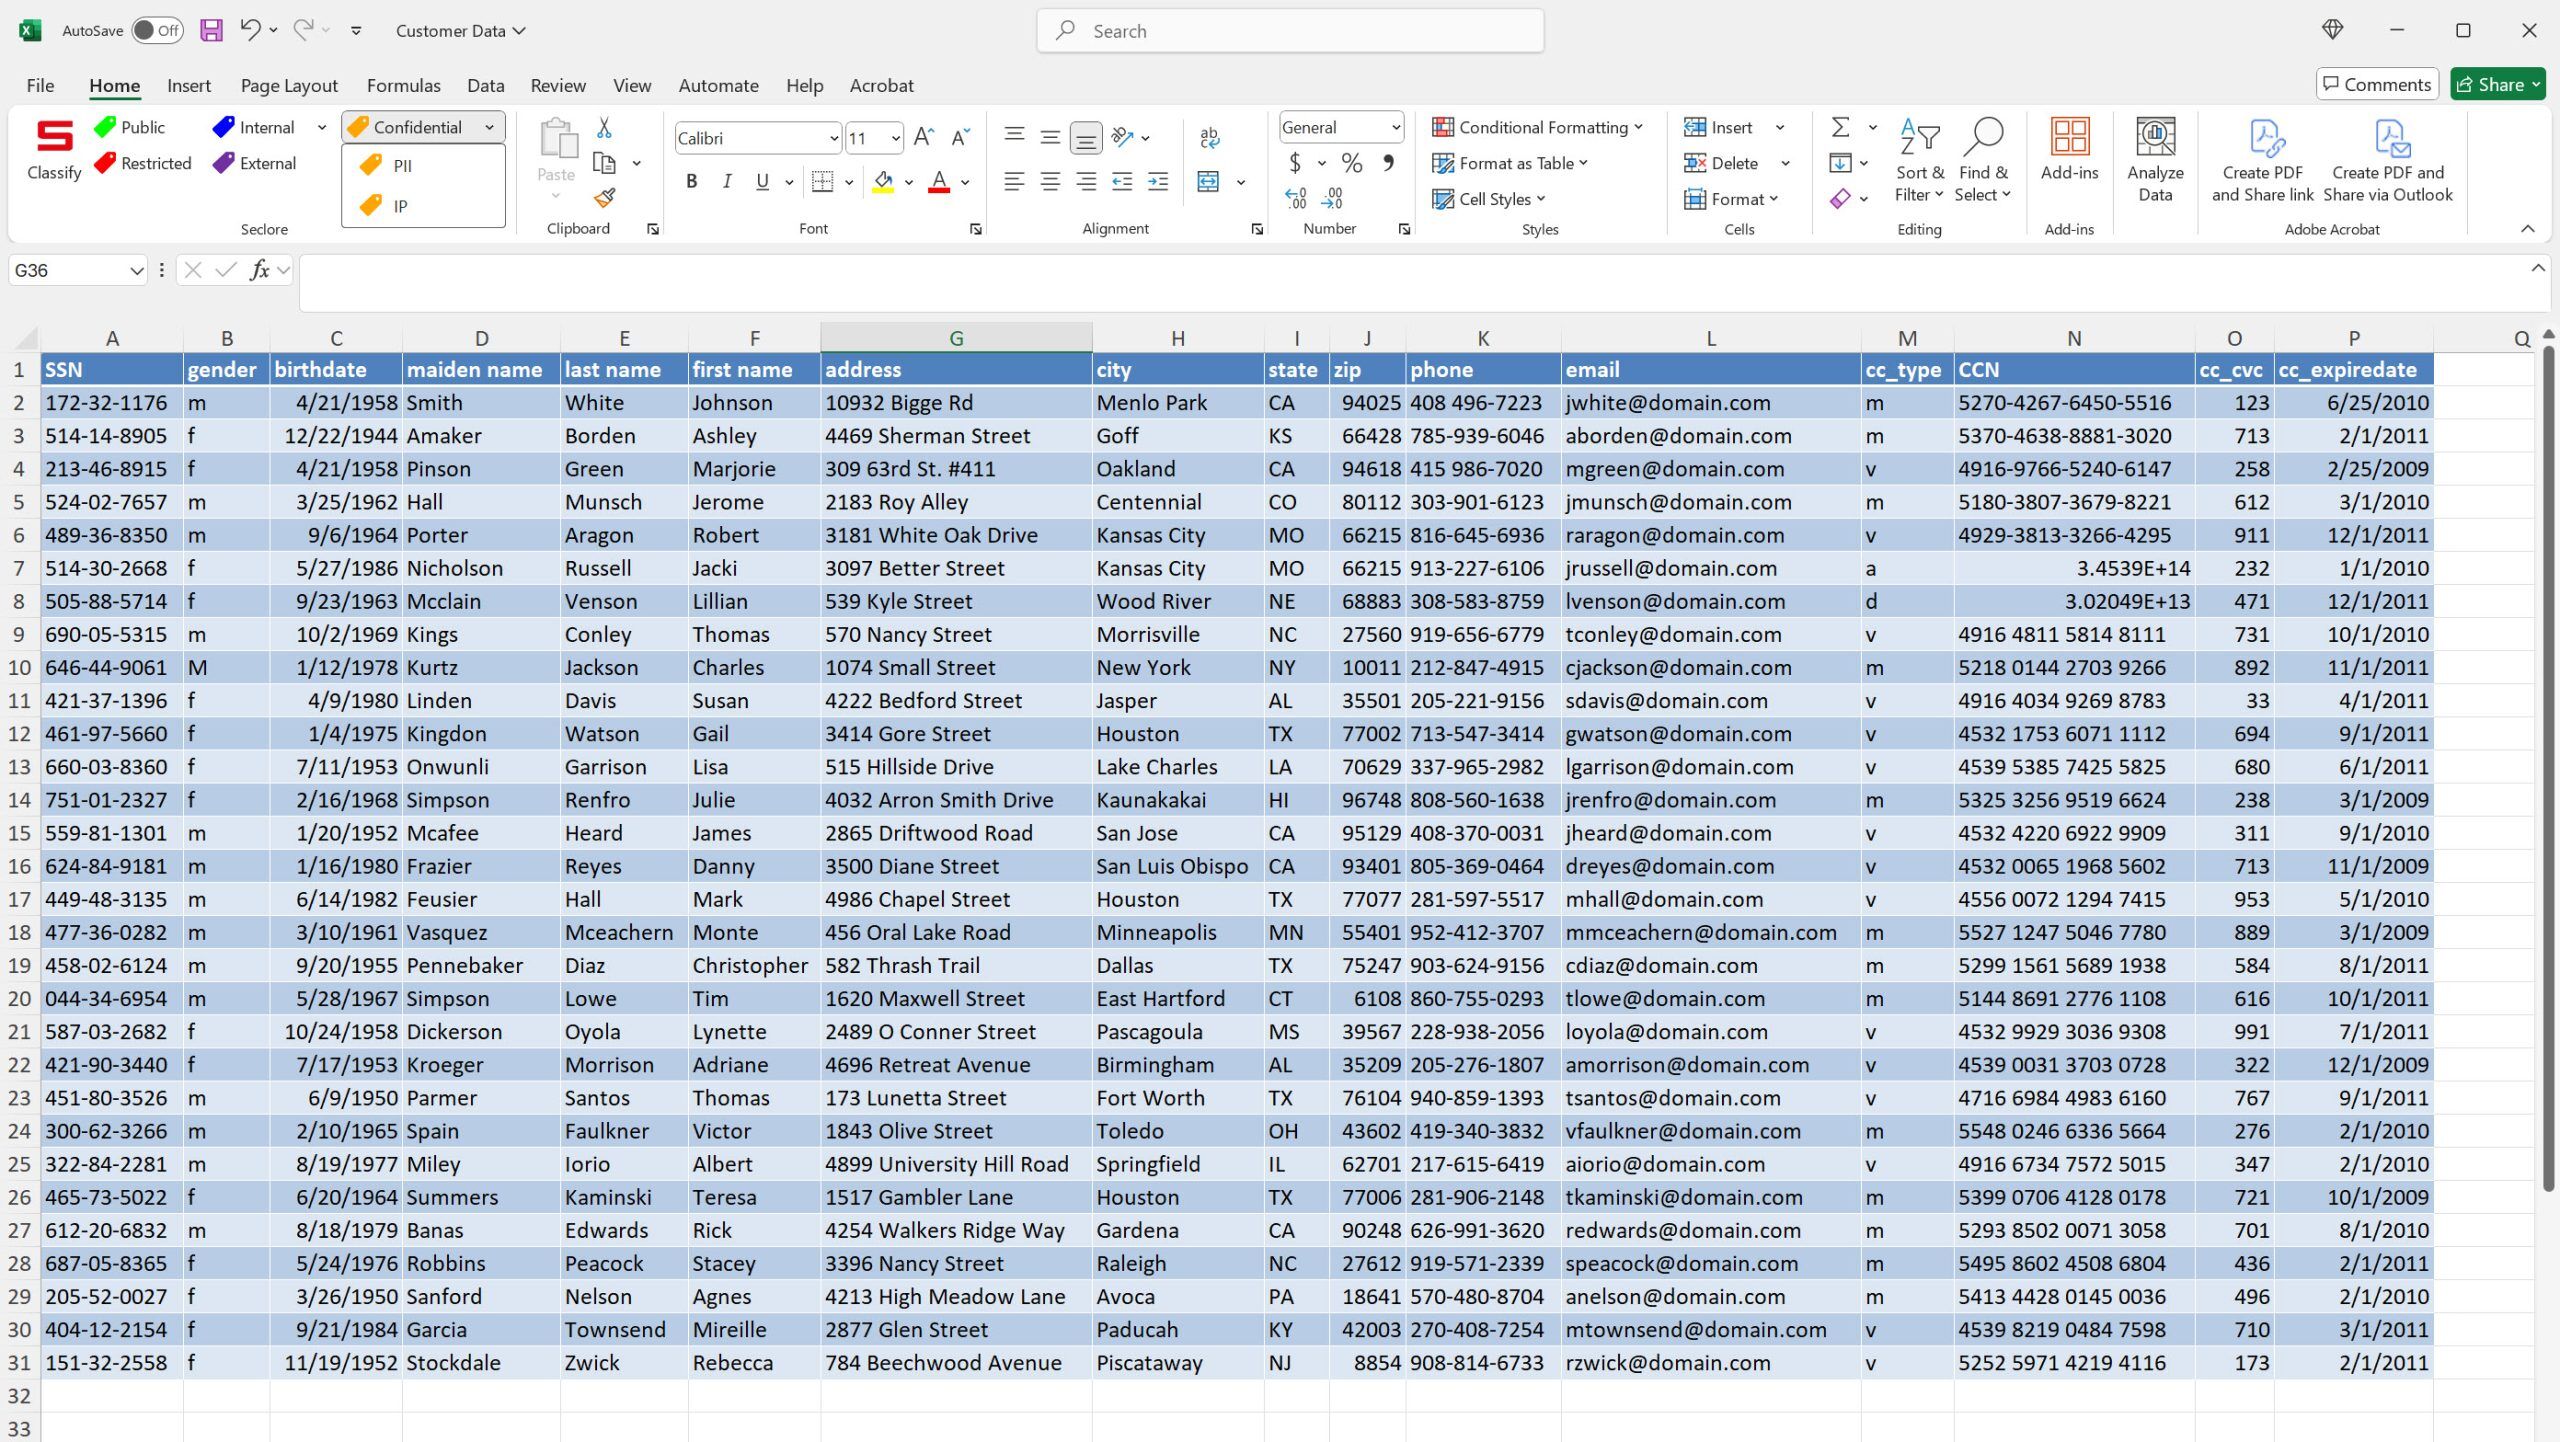Open the File menu
Image resolution: width=2560 pixels, height=1442 pixels.
point(40,85)
